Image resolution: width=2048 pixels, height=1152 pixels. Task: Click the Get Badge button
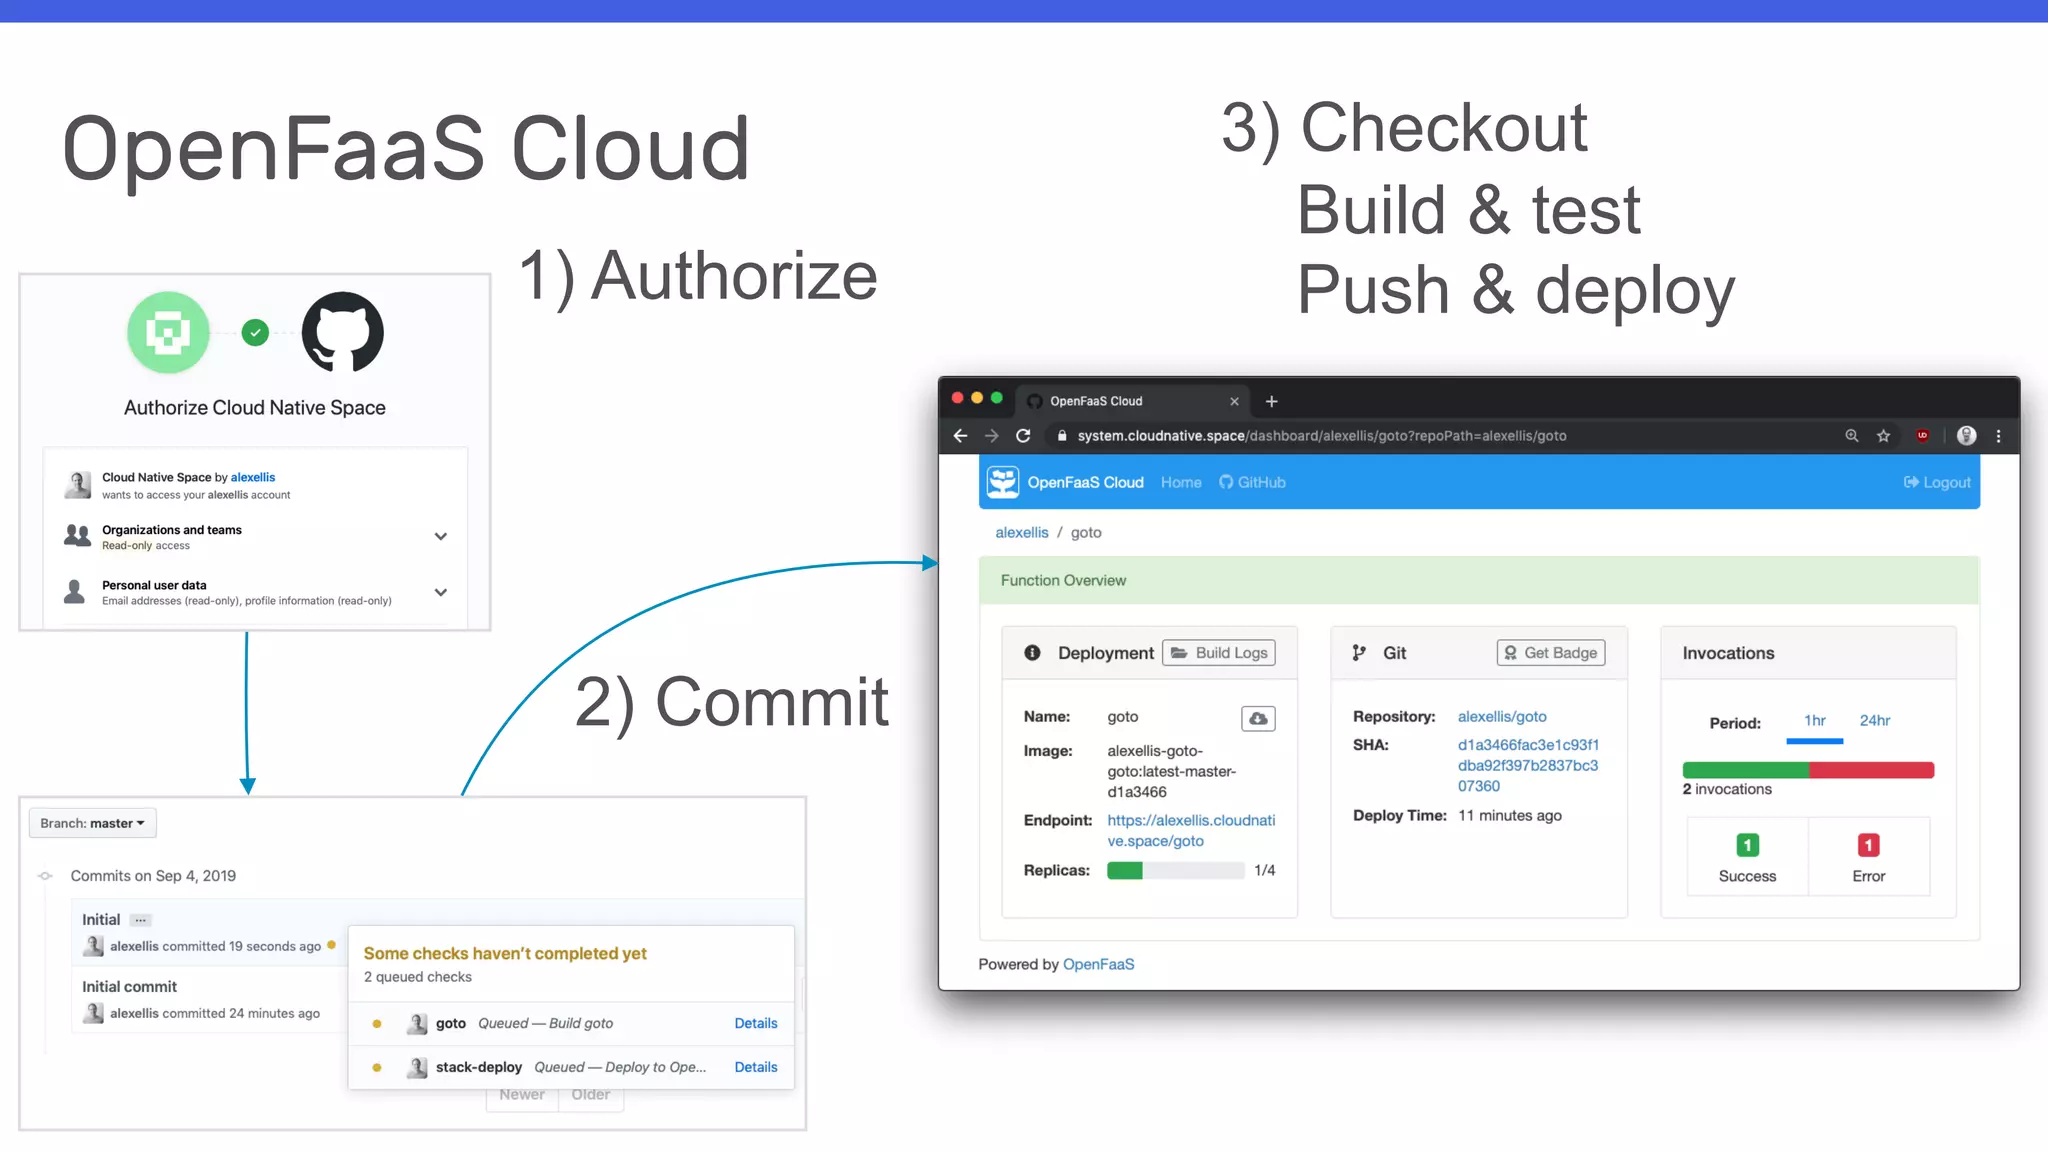(1551, 653)
